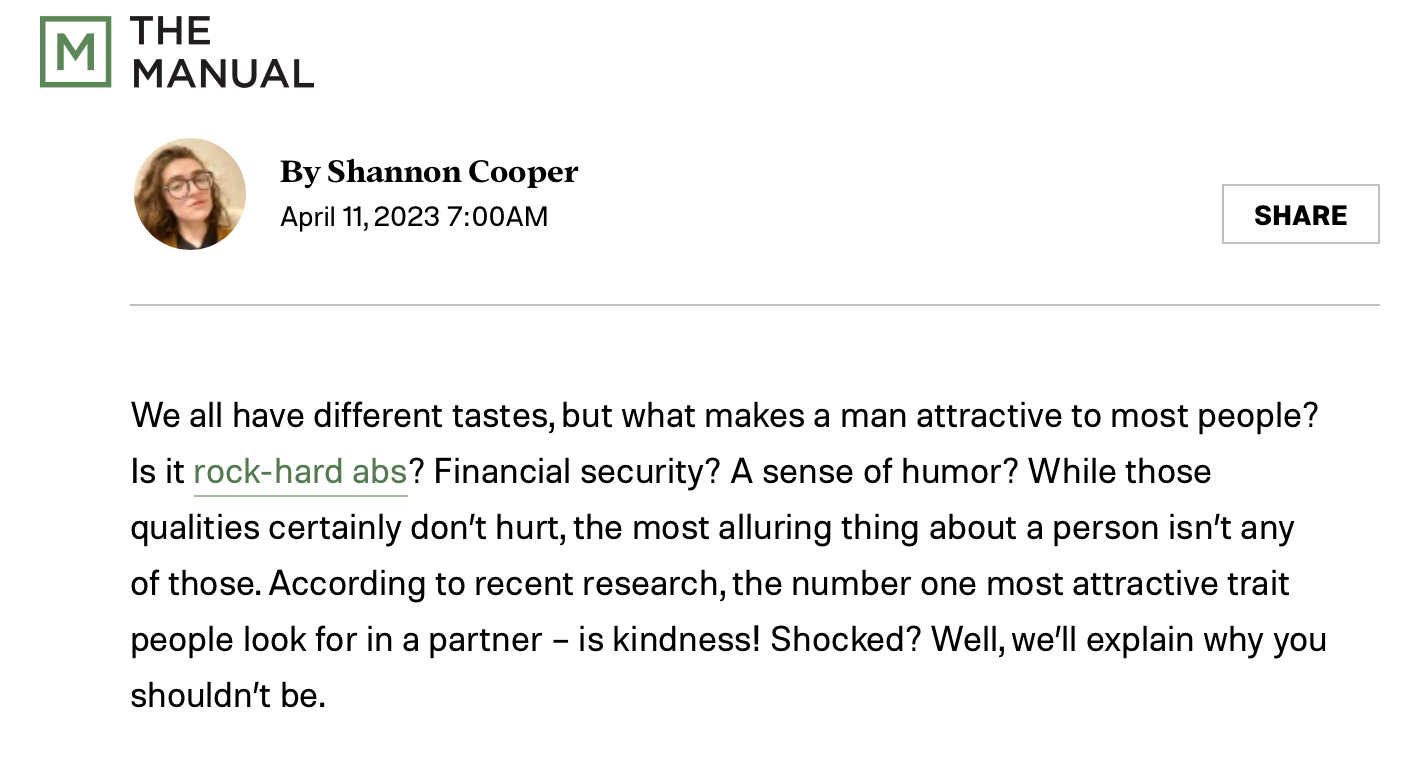Follow the rock-hard abs link
Screen dimensions: 1413x779
tap(300, 471)
